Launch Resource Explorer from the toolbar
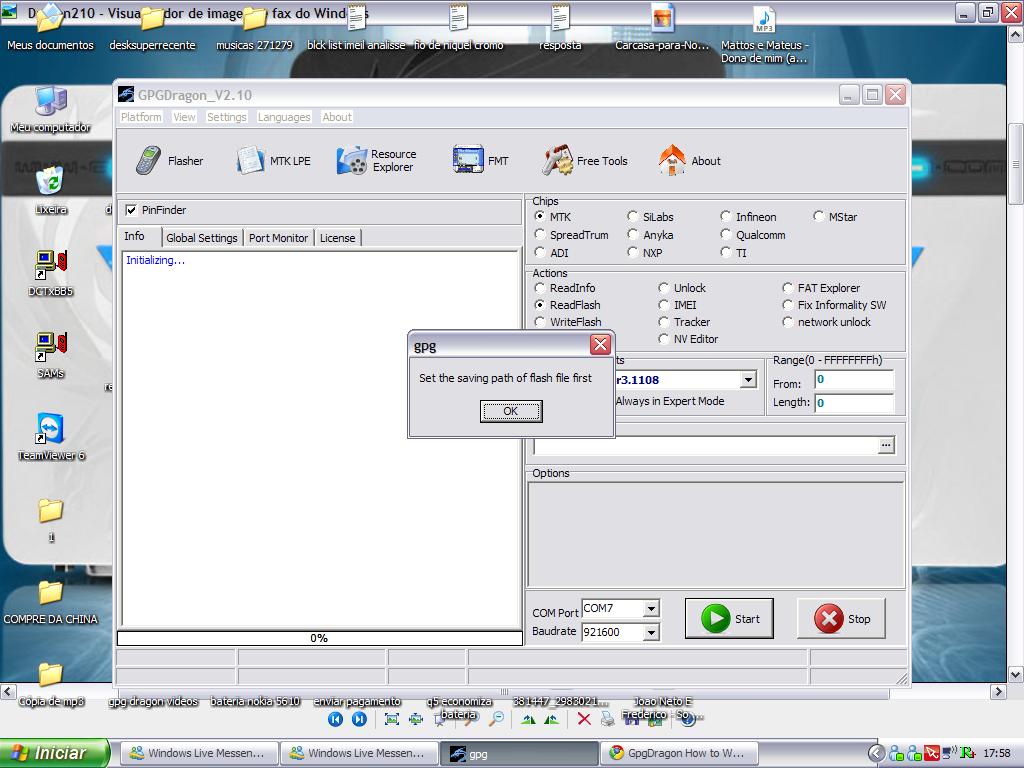The width and height of the screenshot is (1024, 768). (377, 161)
